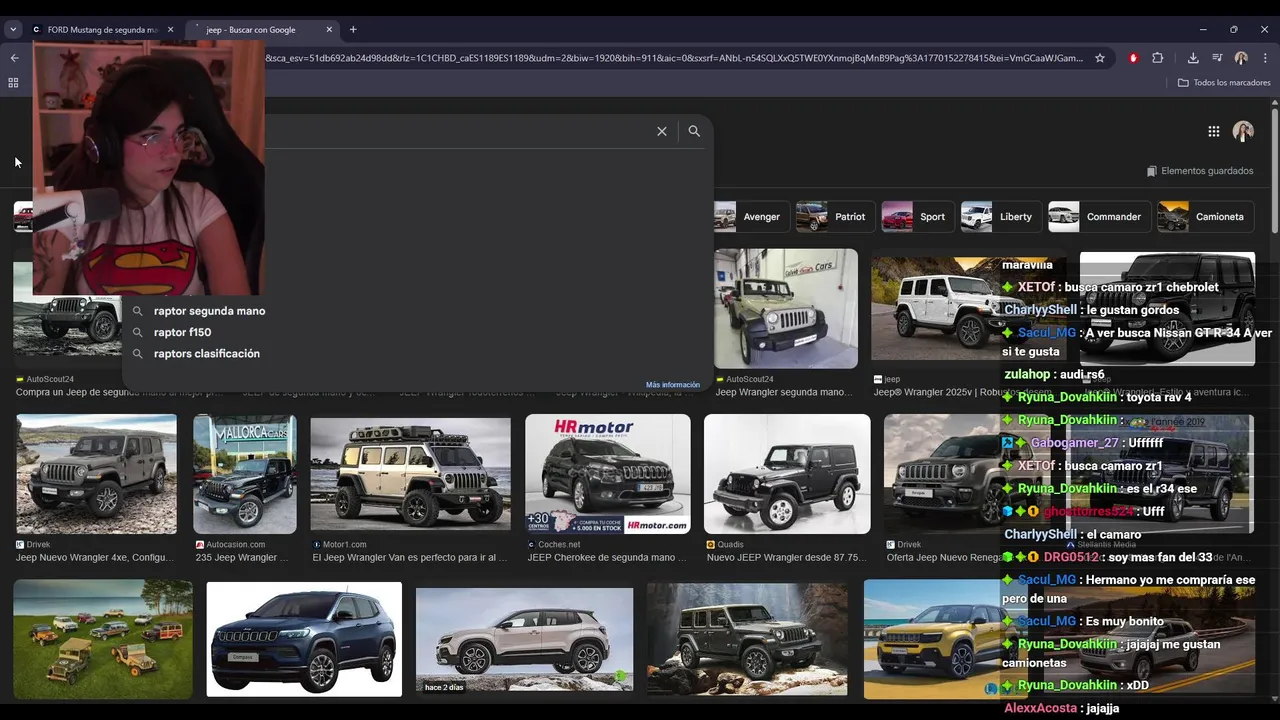Click chat message soy mas fan del 33
The image size is (1280, 720).
coord(1160,557)
